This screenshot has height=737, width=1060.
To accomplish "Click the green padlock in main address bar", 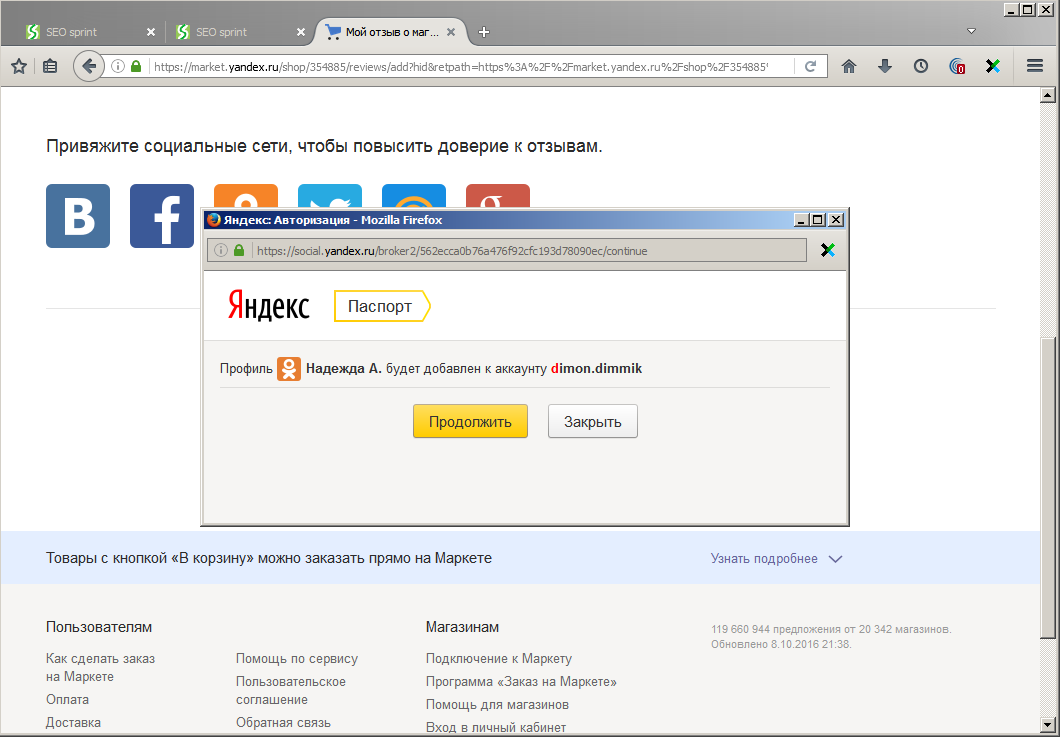I will 136,66.
